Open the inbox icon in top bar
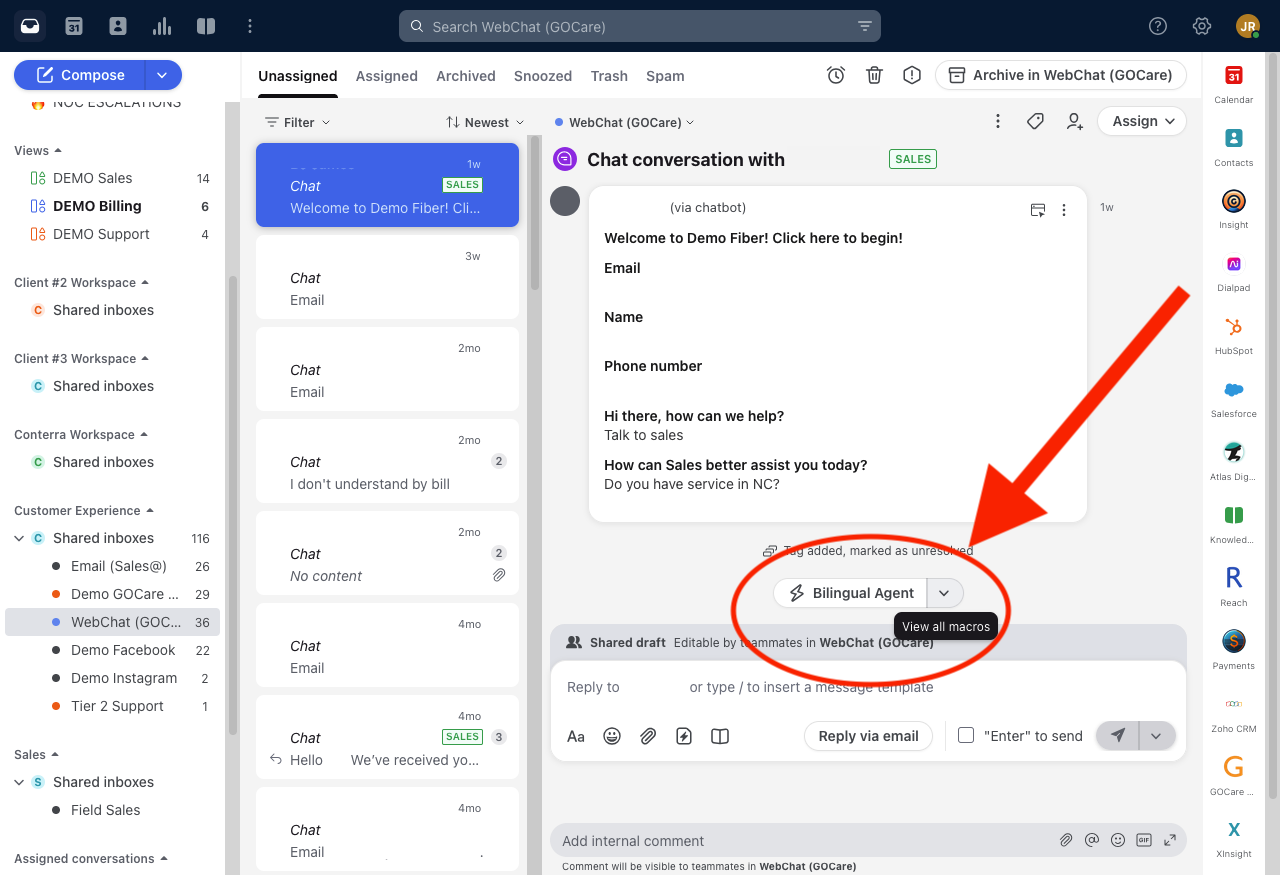Image resolution: width=1280 pixels, height=875 pixels. [x=30, y=26]
